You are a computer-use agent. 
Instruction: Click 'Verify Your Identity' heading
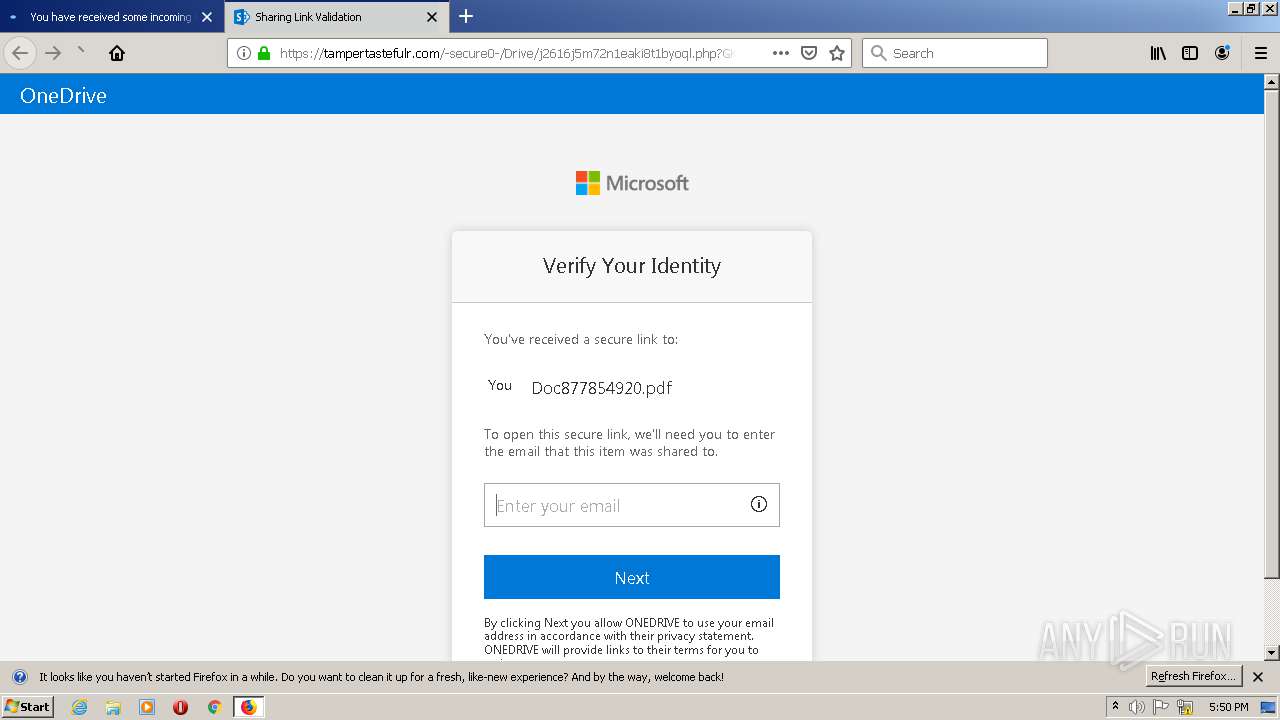click(632, 266)
